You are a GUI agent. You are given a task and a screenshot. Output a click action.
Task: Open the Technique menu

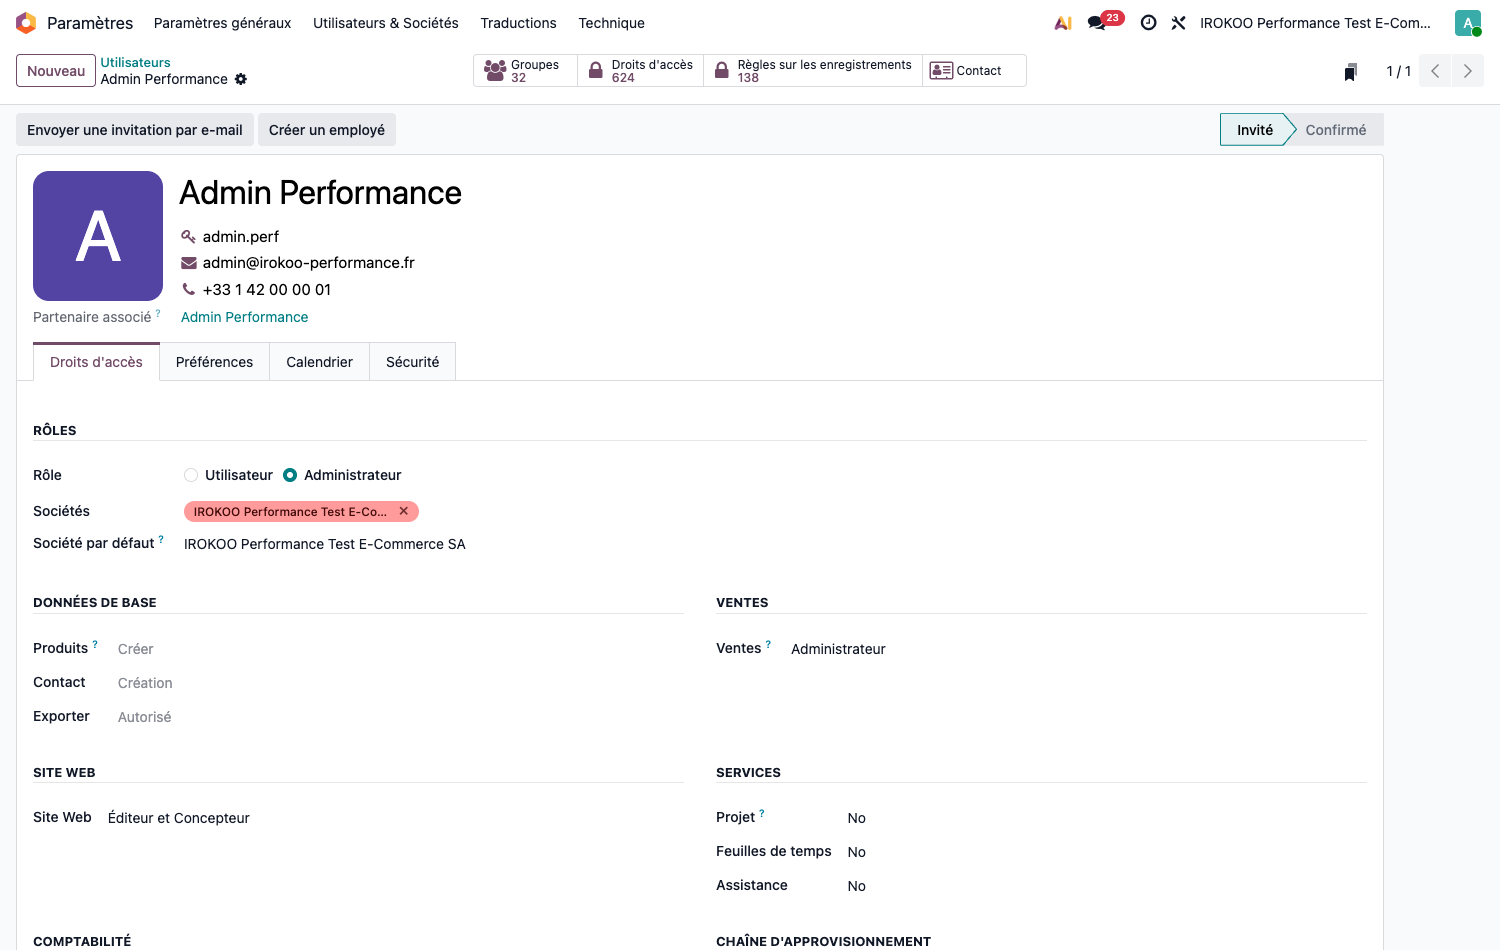(x=611, y=23)
